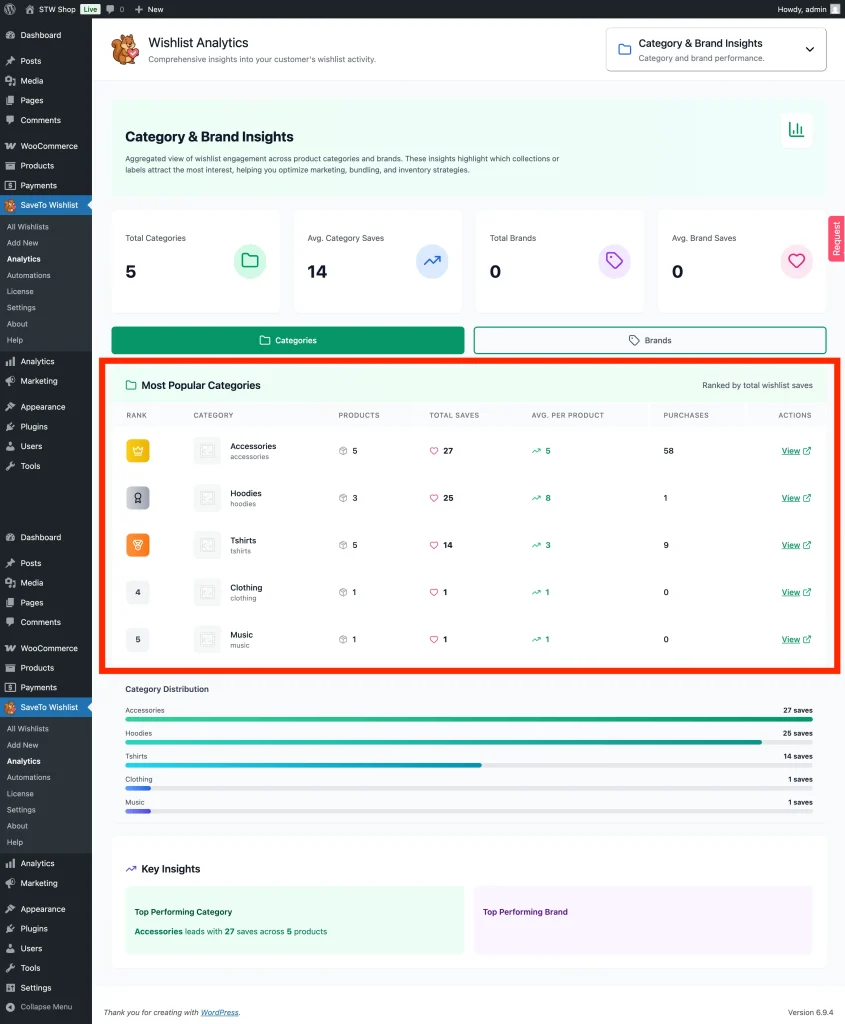
Task: Switch to the Brands tab
Action: pyautogui.click(x=650, y=339)
